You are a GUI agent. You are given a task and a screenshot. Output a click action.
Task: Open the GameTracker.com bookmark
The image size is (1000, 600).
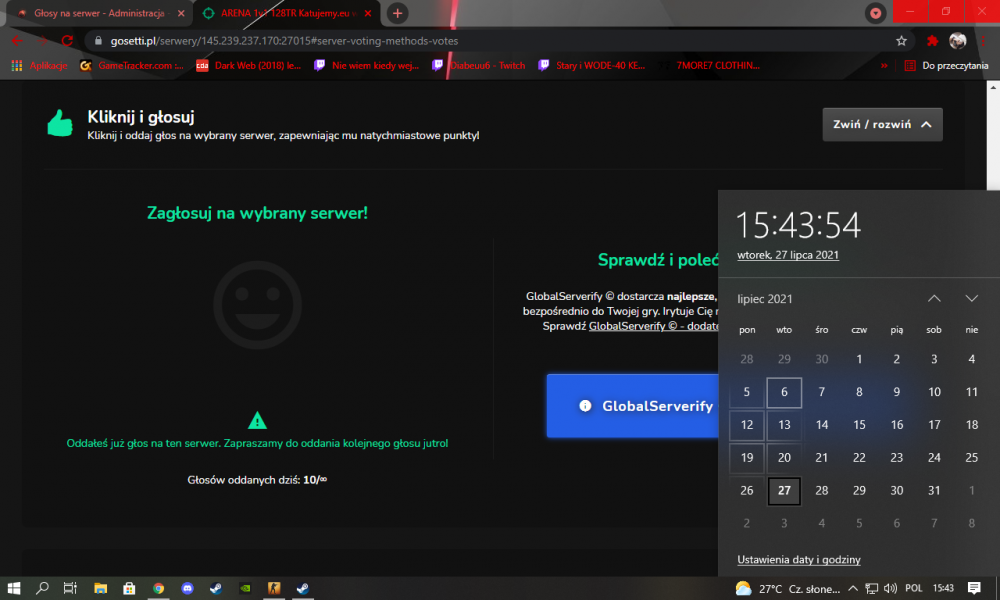[x=131, y=65]
